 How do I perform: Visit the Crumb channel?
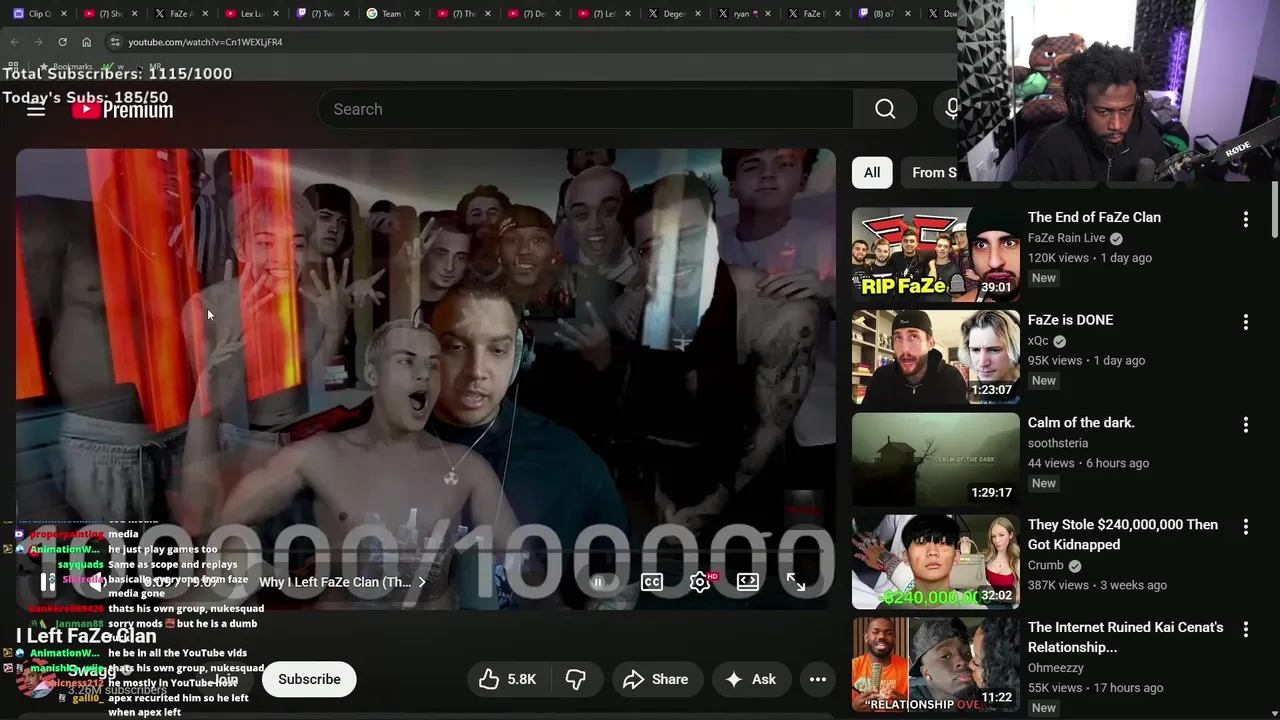[x=1046, y=565]
